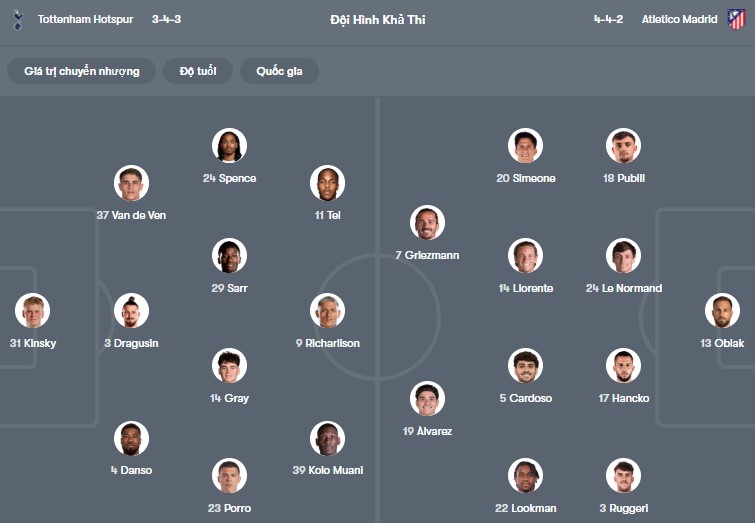
Task: Select Richarlison's player photo
Action: [327, 311]
